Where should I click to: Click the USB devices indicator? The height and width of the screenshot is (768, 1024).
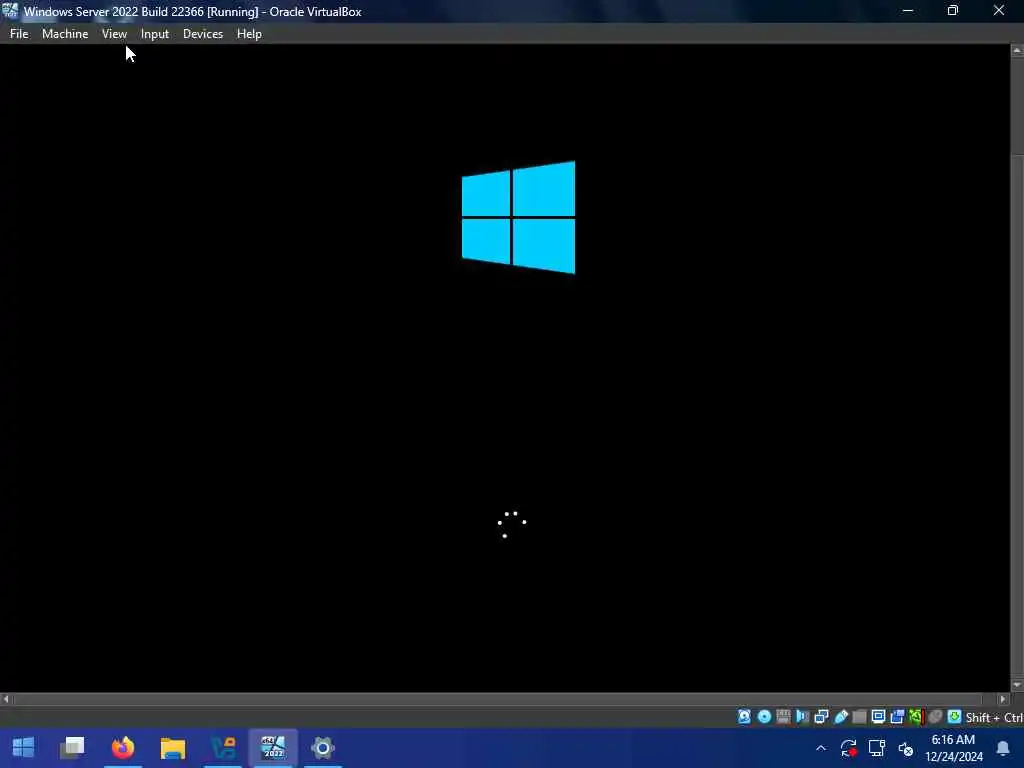[x=841, y=716]
